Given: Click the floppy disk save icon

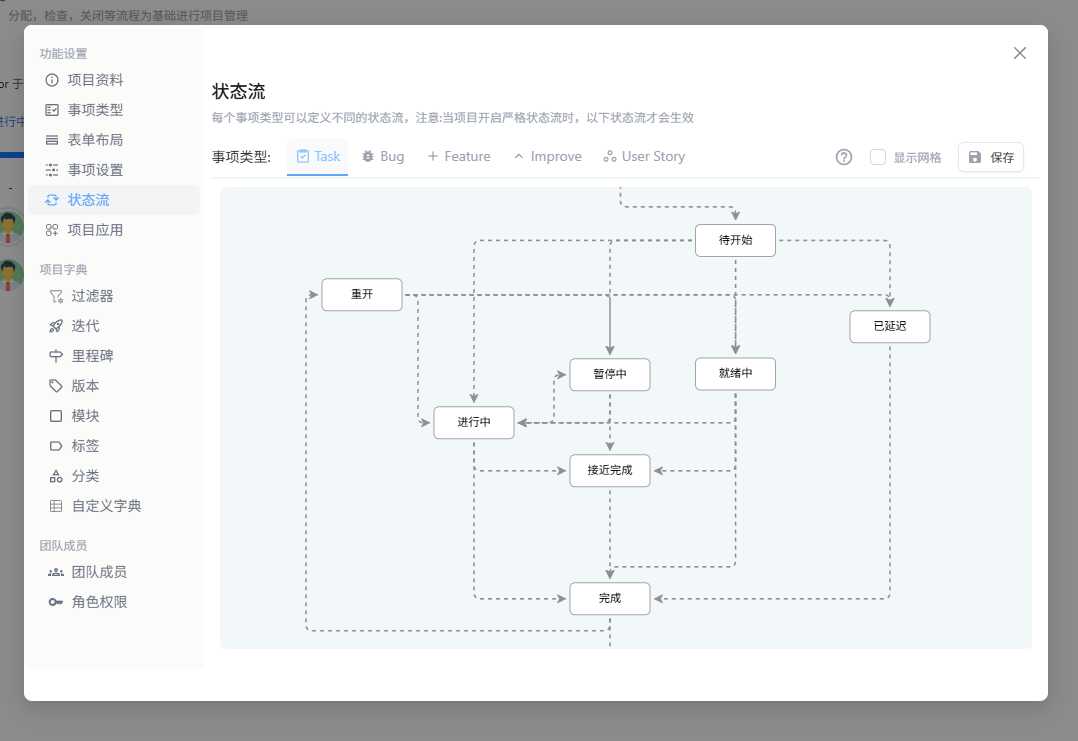Looking at the screenshot, I should pos(975,157).
